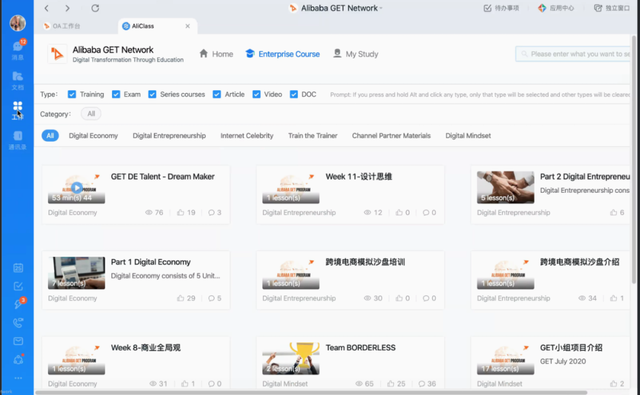This screenshot has width=640, height=395.
Task: Click the Alibaba GET Network logo
Action: point(57,54)
